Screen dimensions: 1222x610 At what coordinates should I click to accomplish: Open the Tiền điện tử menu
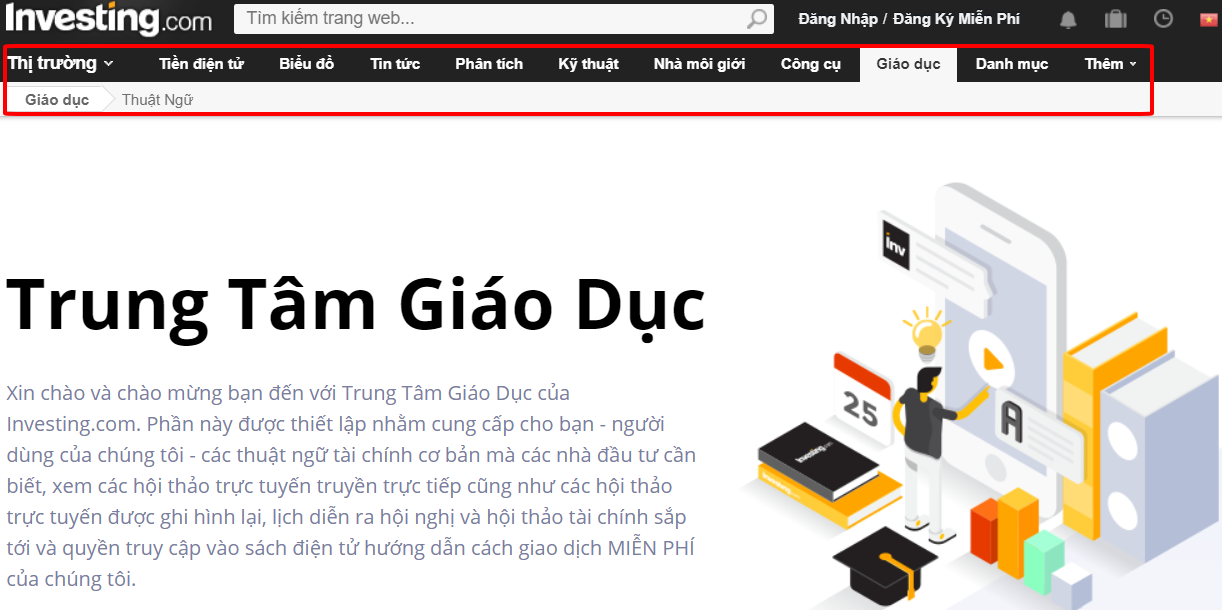(x=201, y=64)
